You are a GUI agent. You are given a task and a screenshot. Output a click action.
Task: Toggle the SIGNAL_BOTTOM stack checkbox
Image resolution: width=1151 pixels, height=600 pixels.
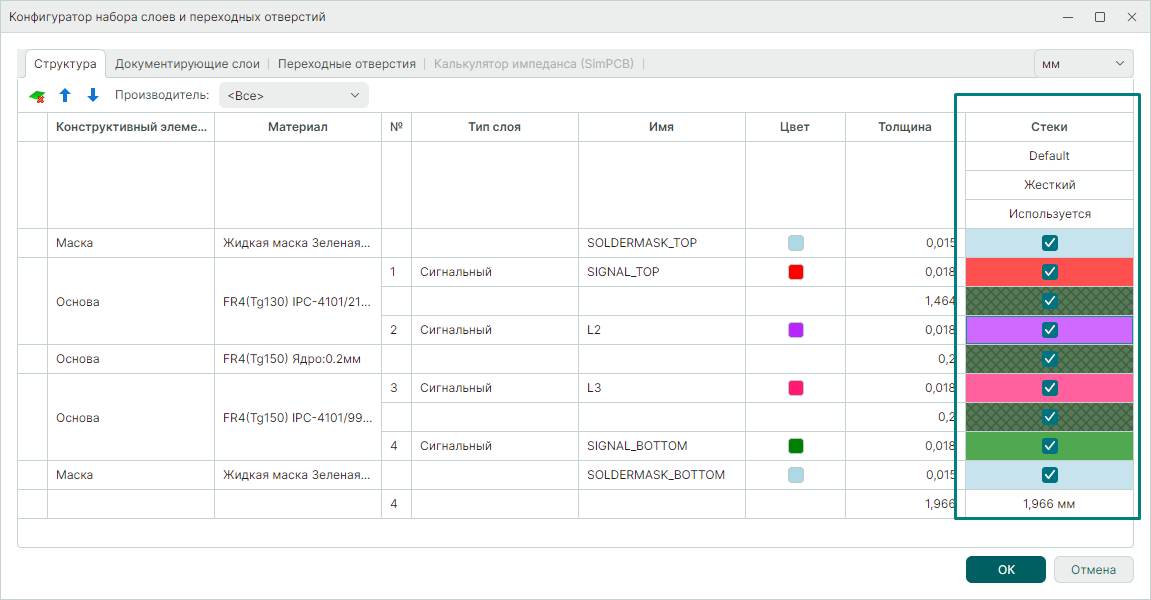[x=1049, y=446]
